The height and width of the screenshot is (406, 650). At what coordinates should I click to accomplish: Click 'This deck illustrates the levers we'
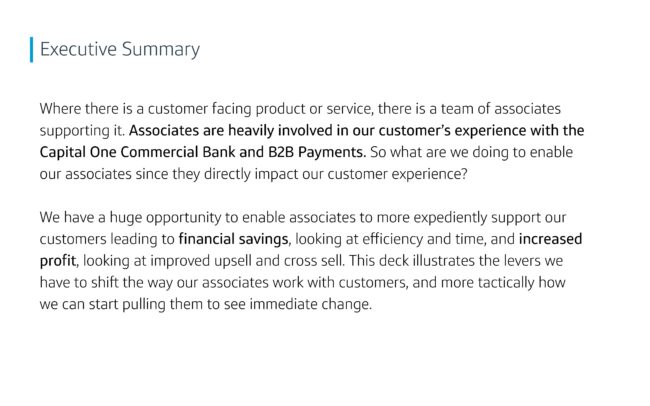tap(456, 261)
